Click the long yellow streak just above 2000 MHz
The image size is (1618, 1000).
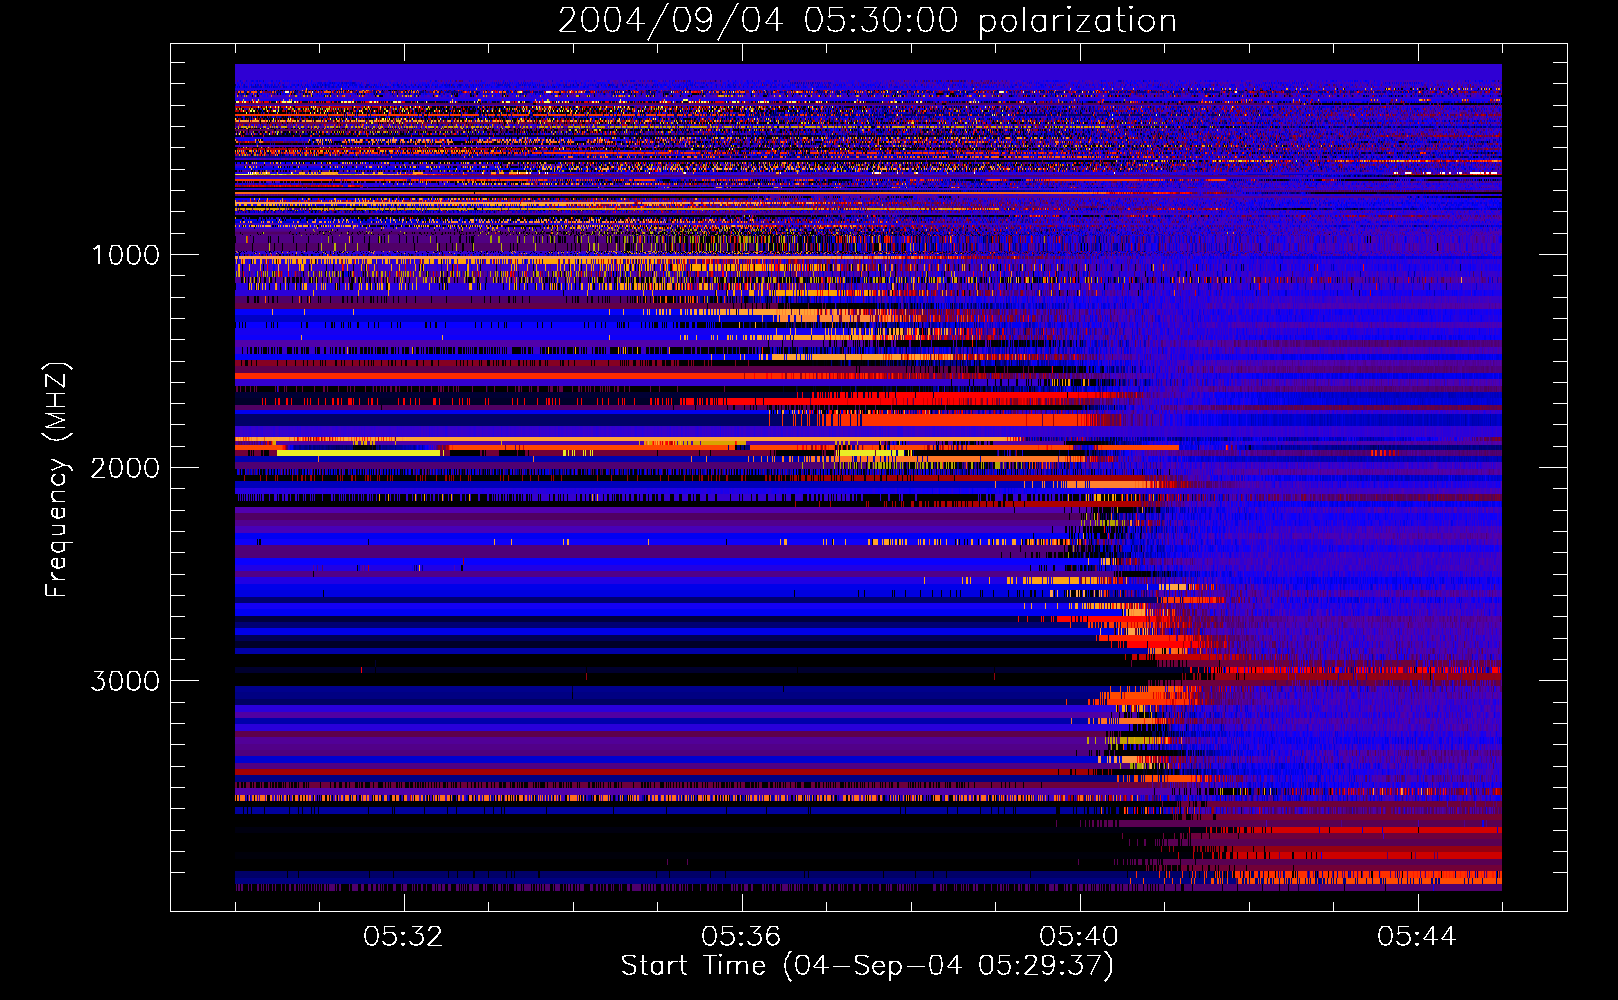click(359, 453)
